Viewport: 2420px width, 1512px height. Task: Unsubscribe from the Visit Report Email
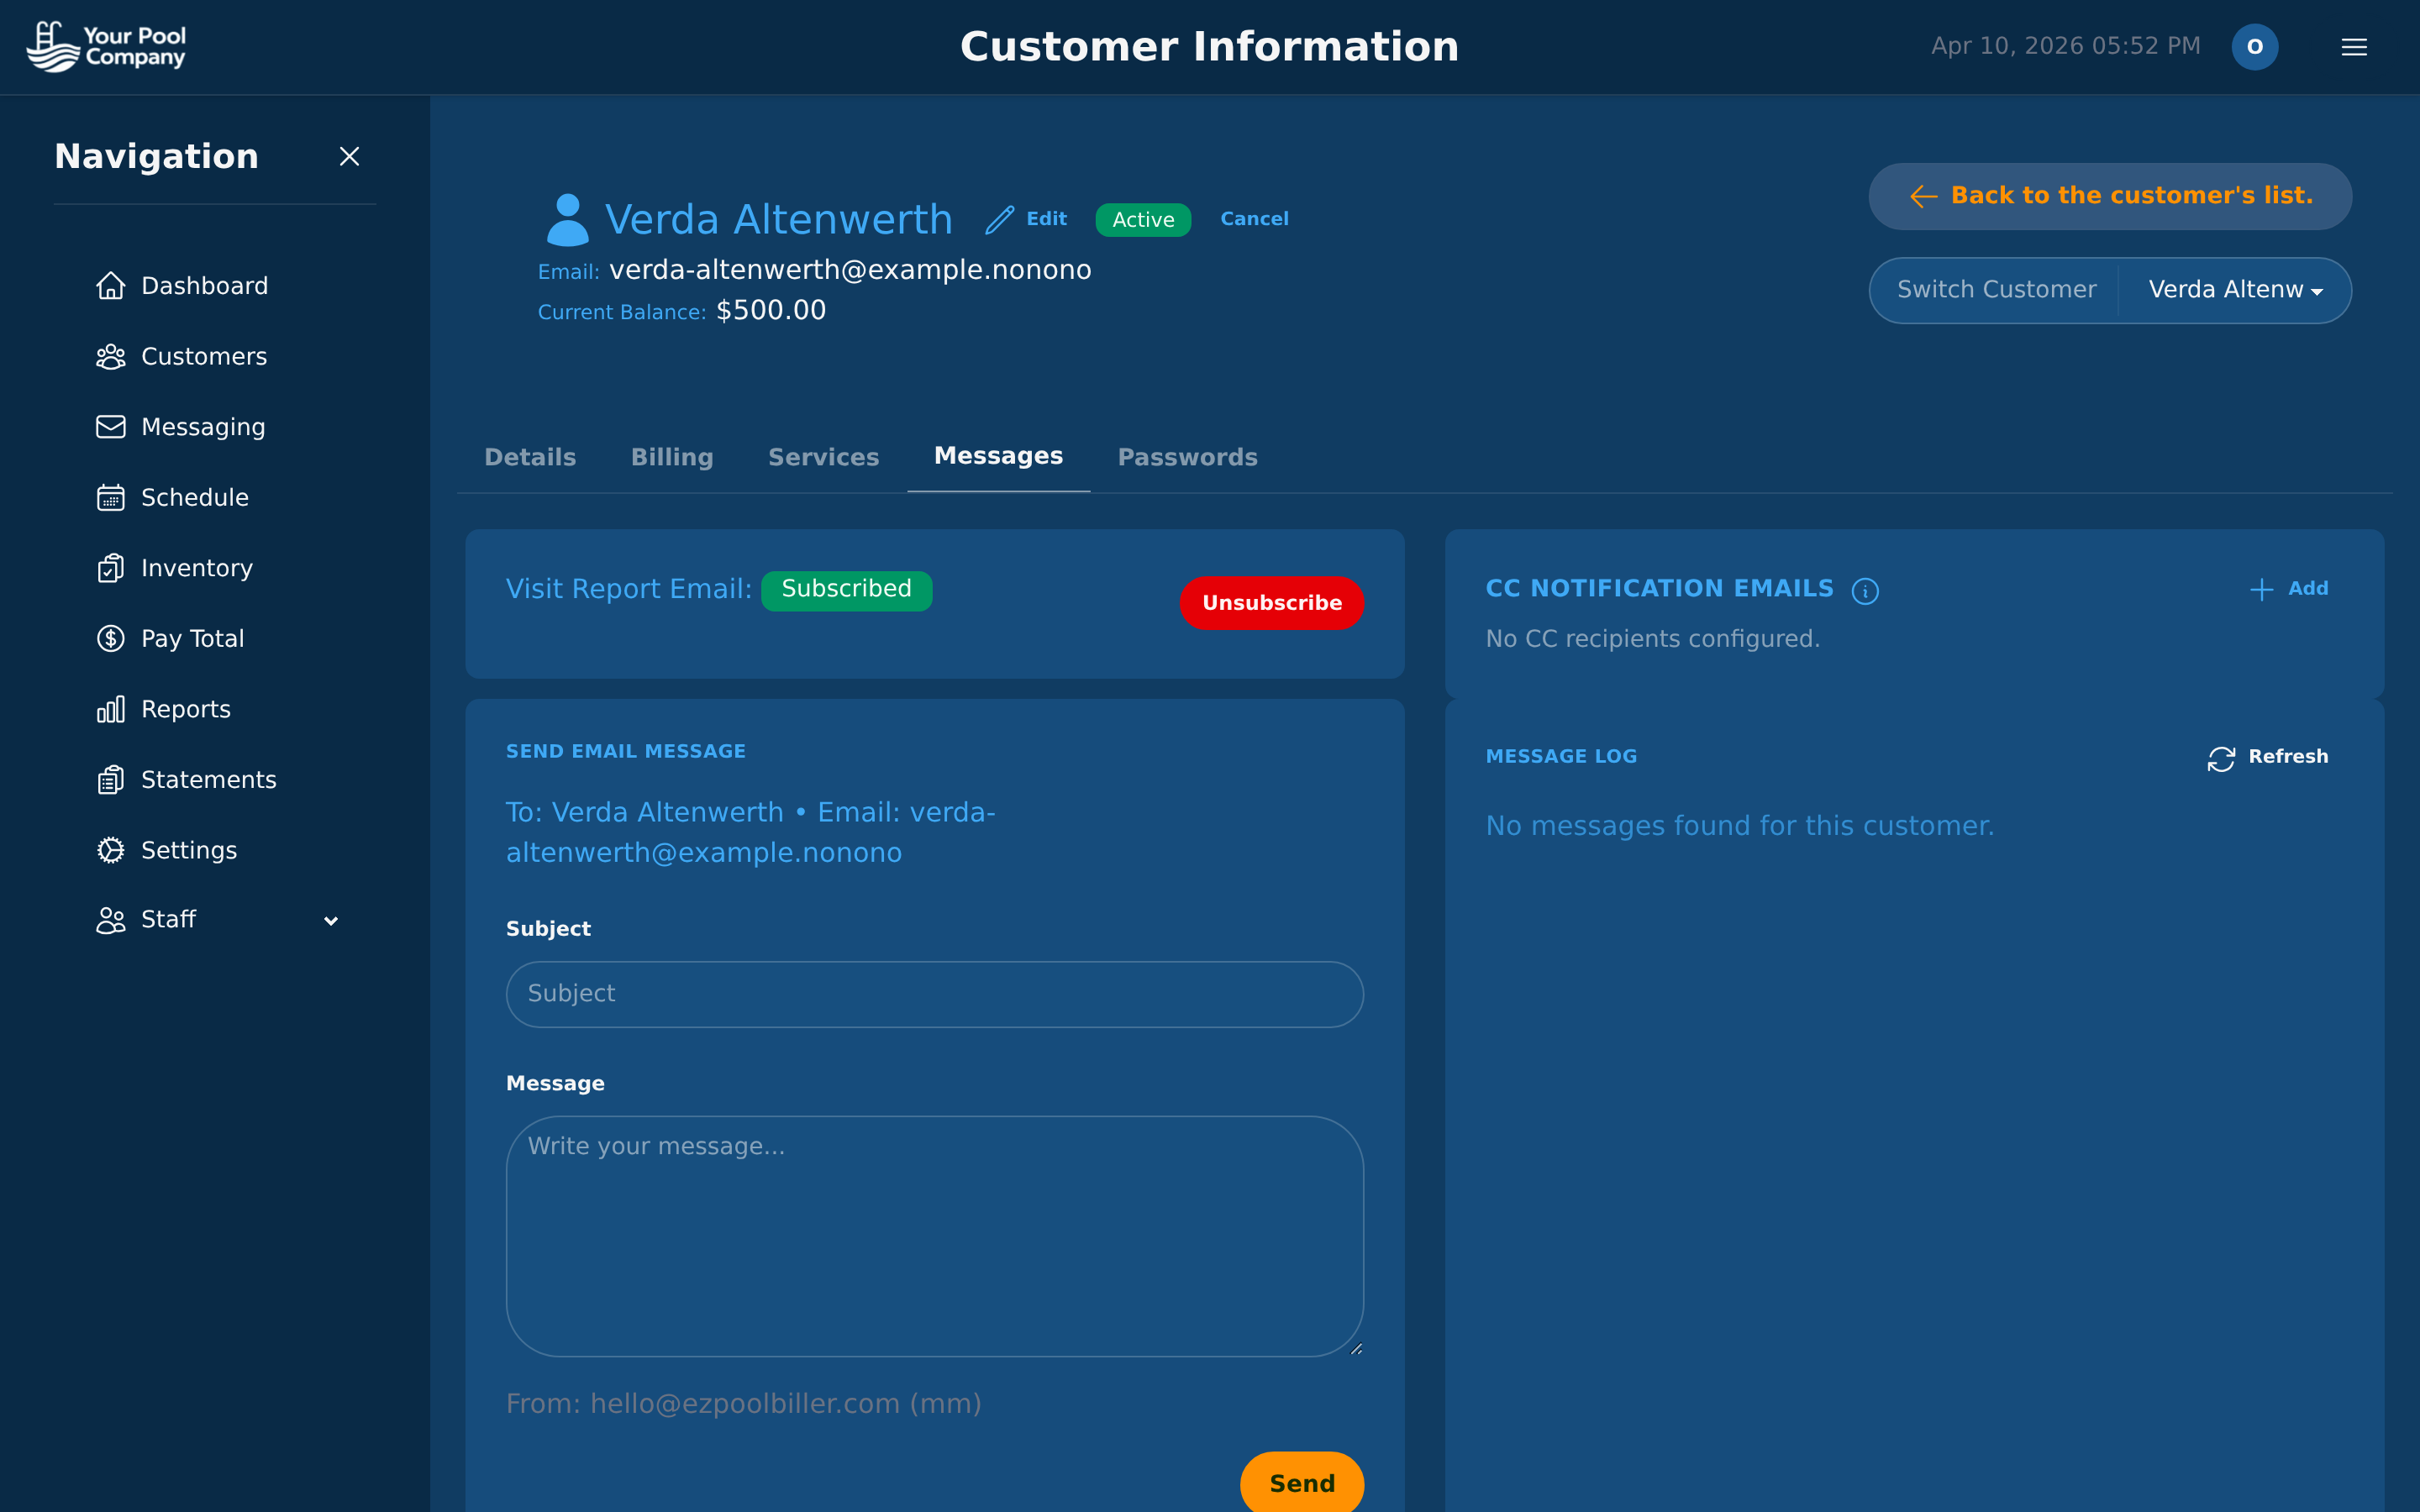1271,602
